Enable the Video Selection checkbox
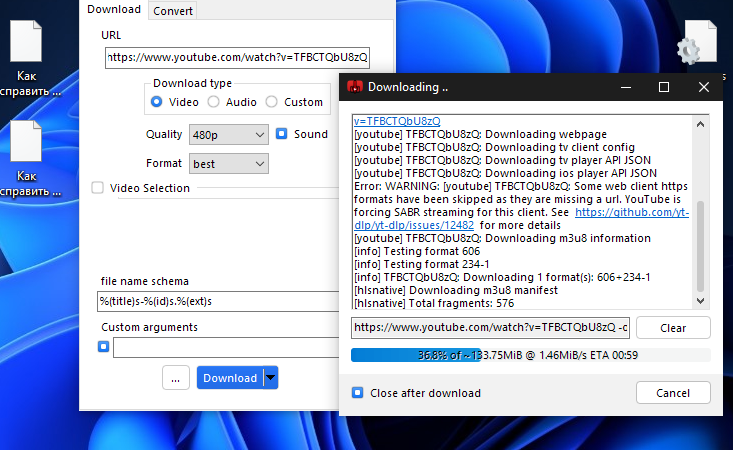Screen dimensions: 733x450 97,188
